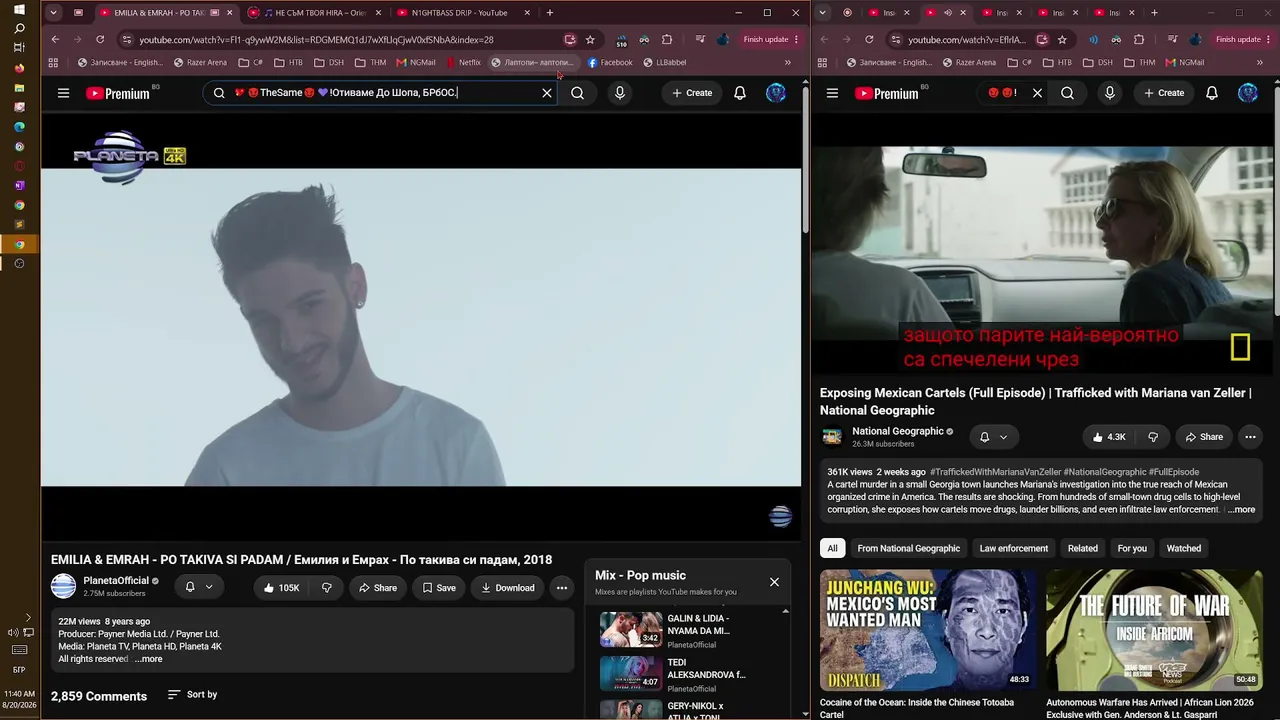Viewport: 1280px width, 720px height.
Task: Show more bookmarks chevron in right browser
Action: coord(1259,62)
